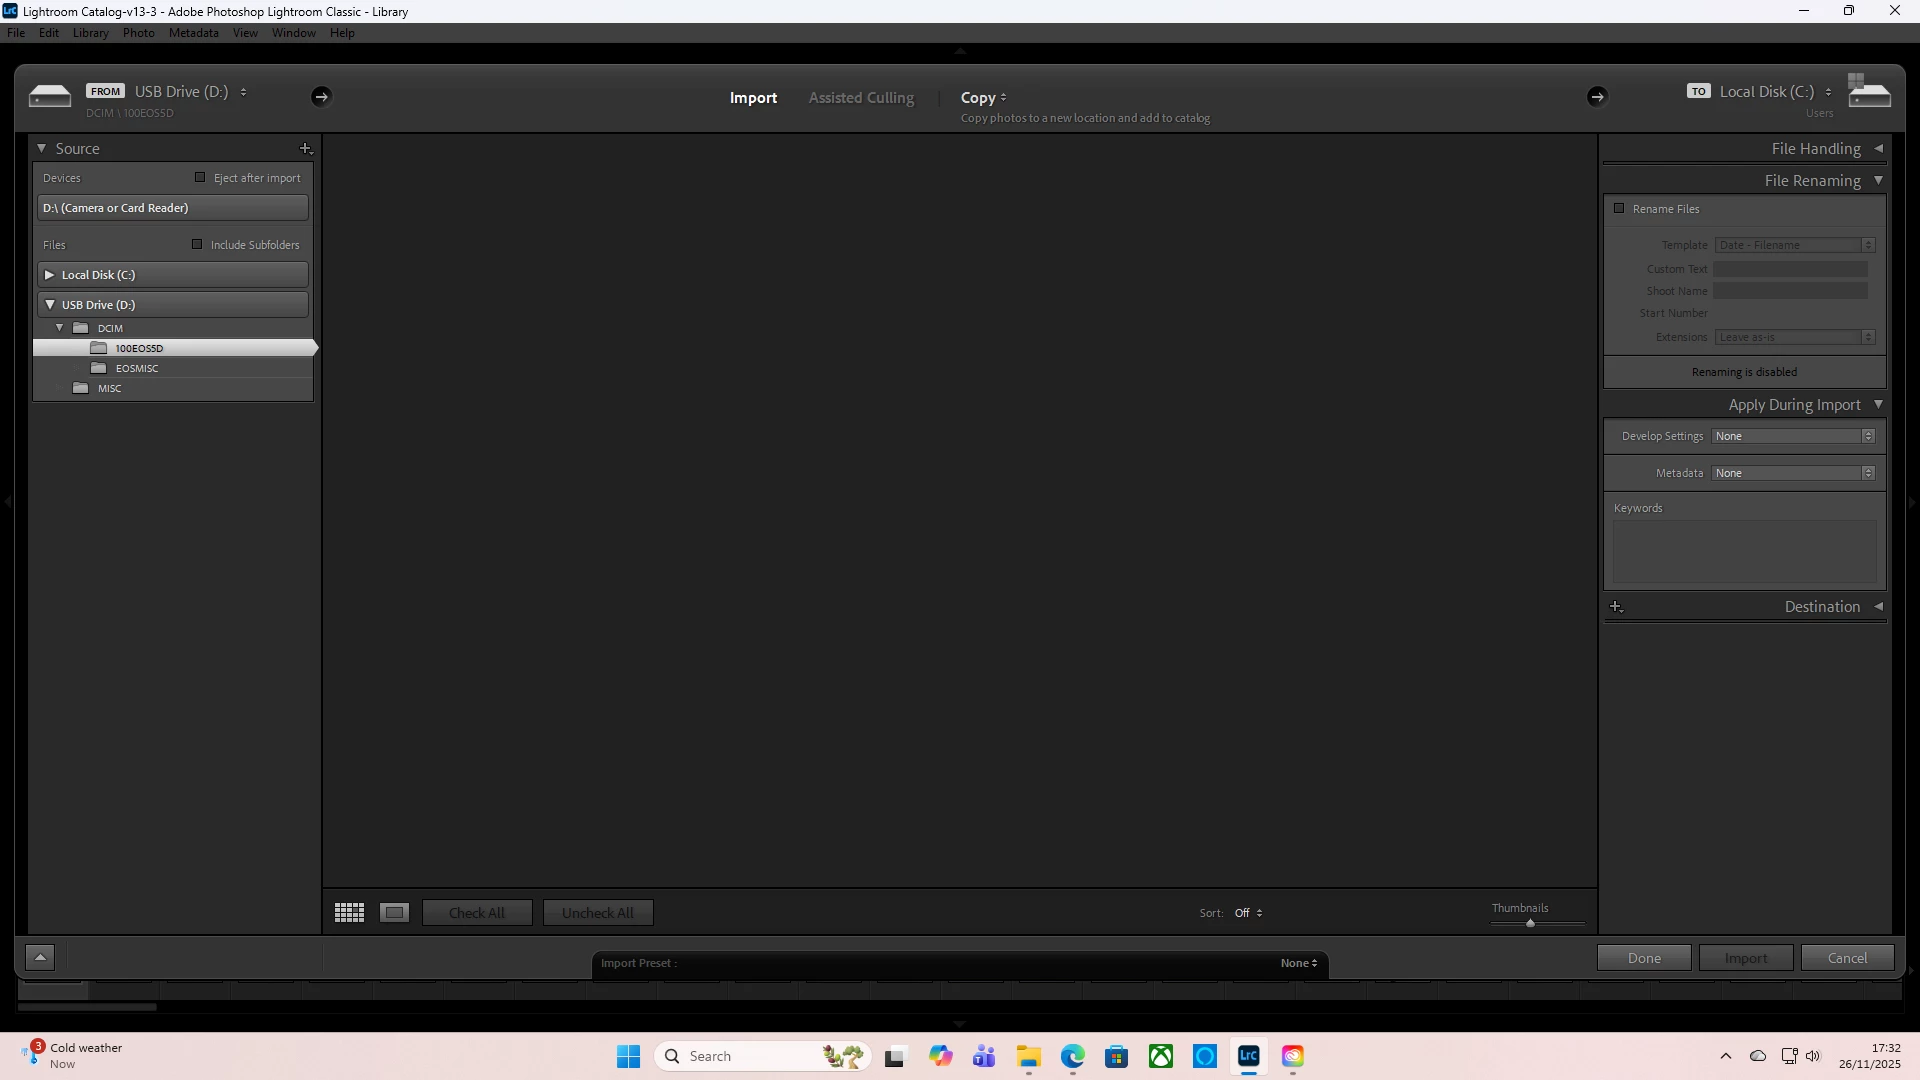Open the File menu
Viewport: 1920px width, 1080px height.
tap(16, 33)
